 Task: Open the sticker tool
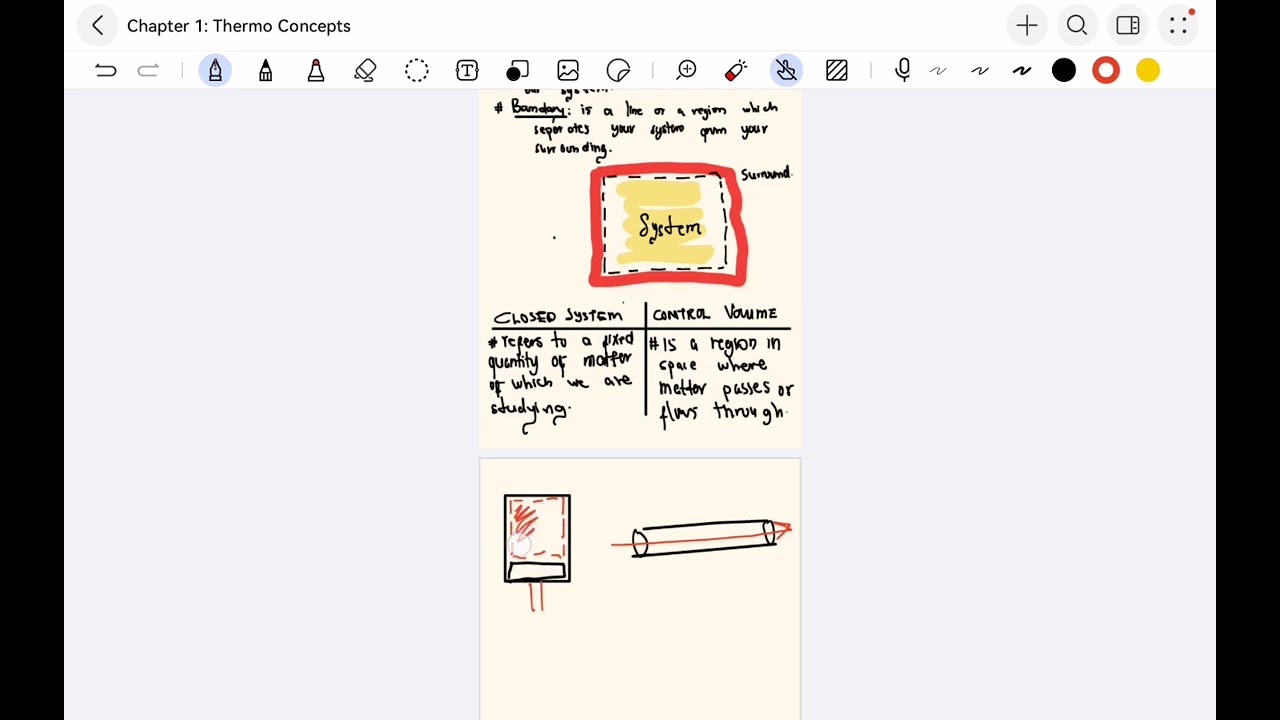click(x=619, y=70)
